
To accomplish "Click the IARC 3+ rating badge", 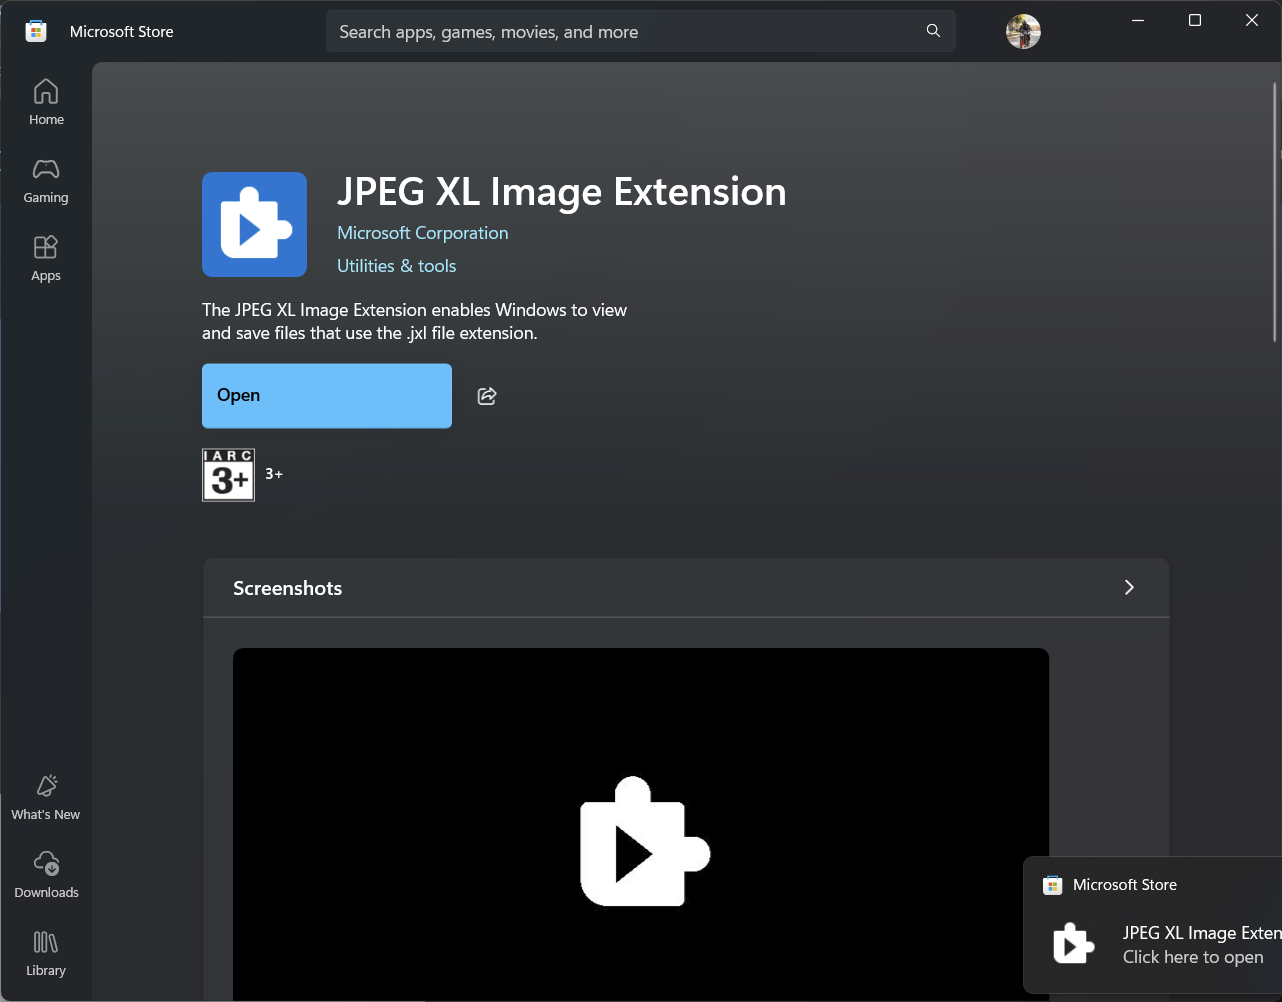I will click(228, 474).
